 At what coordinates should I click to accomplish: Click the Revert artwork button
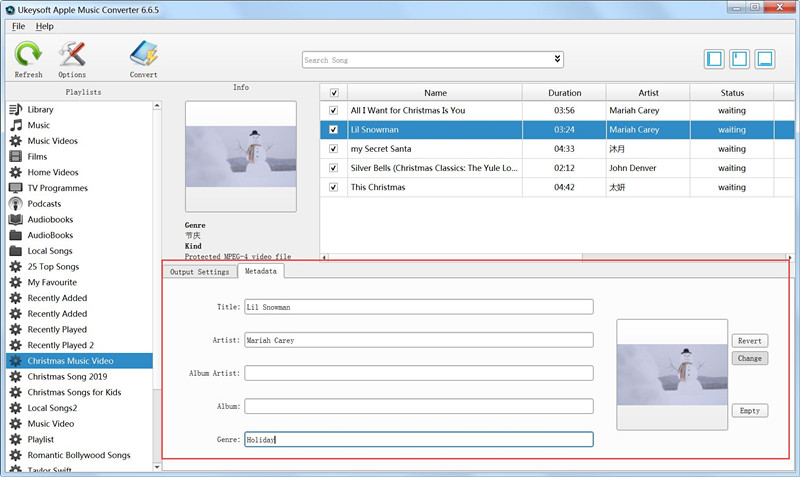coord(749,341)
